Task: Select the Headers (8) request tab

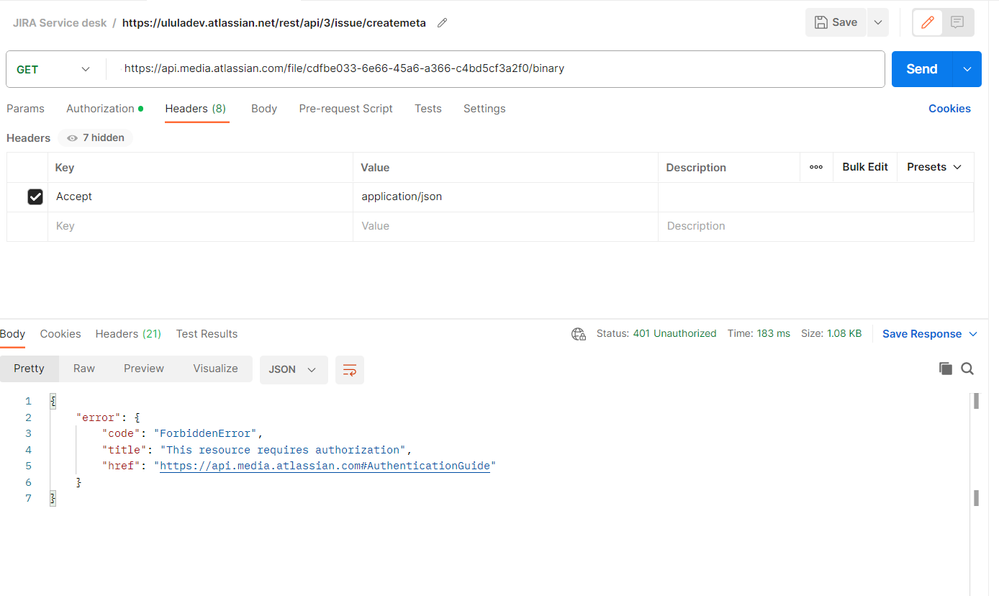Action: click(196, 108)
